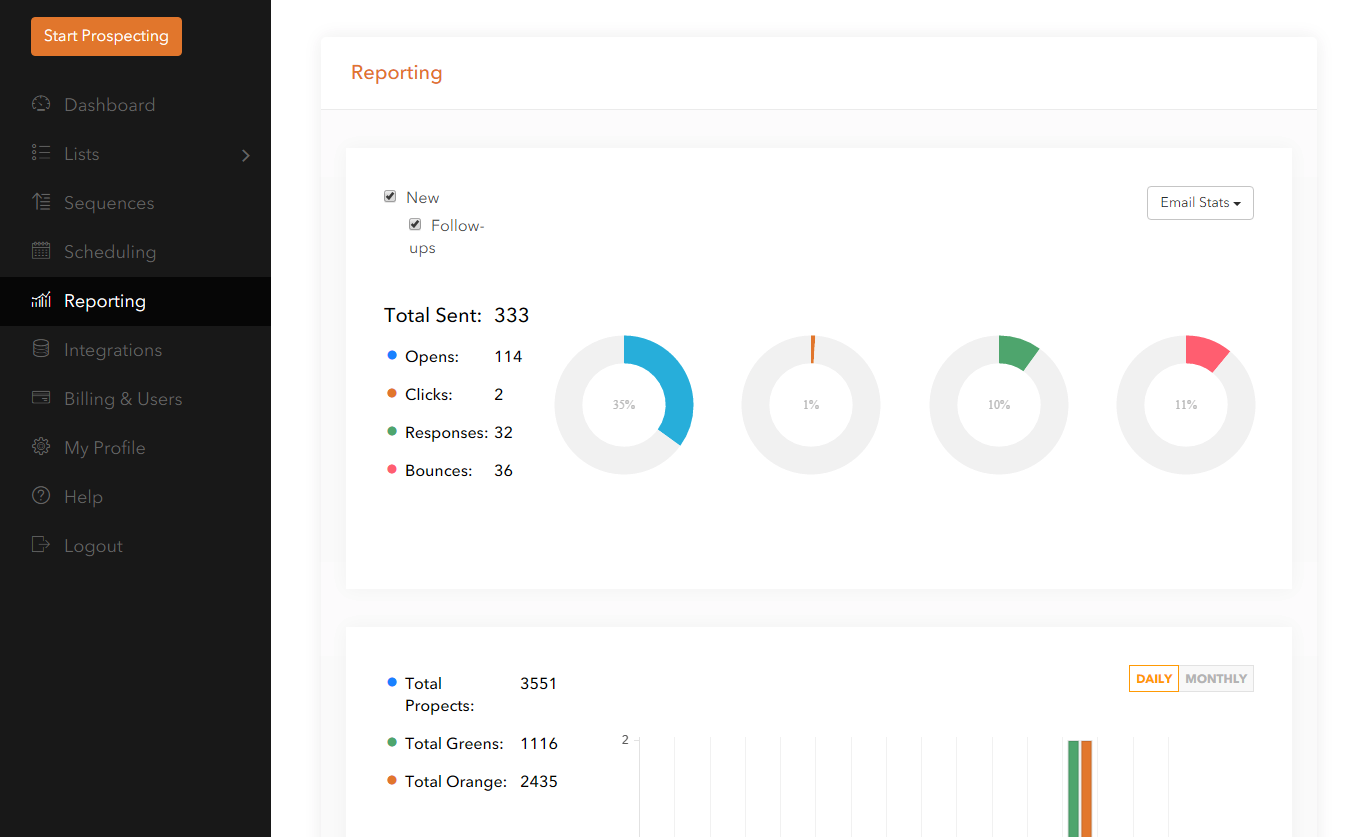Toggle the New emails filter off

pos(390,196)
